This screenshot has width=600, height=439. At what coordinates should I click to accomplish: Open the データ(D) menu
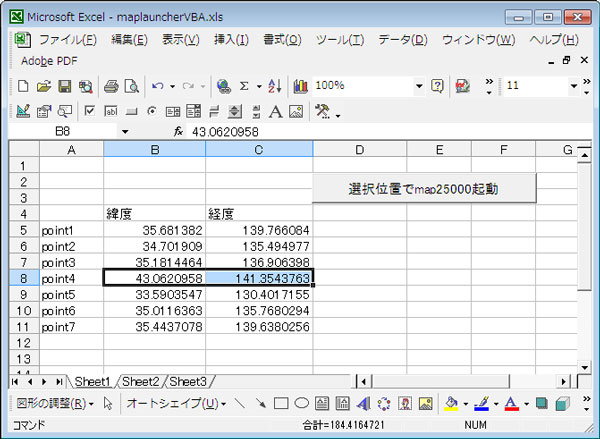pyautogui.click(x=403, y=39)
